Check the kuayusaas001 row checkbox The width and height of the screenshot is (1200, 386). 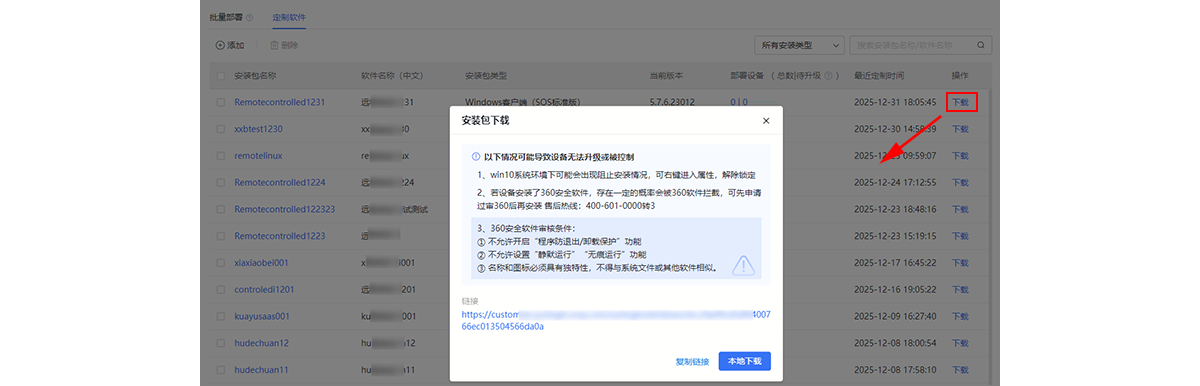220,316
